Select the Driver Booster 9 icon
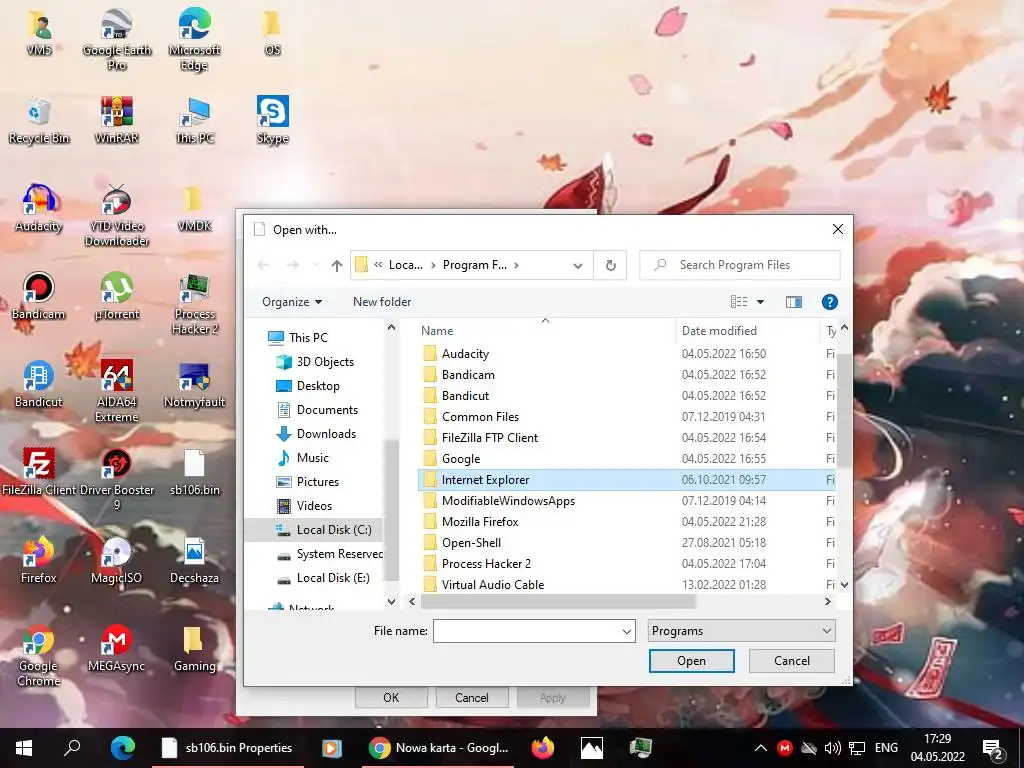 tap(117, 480)
